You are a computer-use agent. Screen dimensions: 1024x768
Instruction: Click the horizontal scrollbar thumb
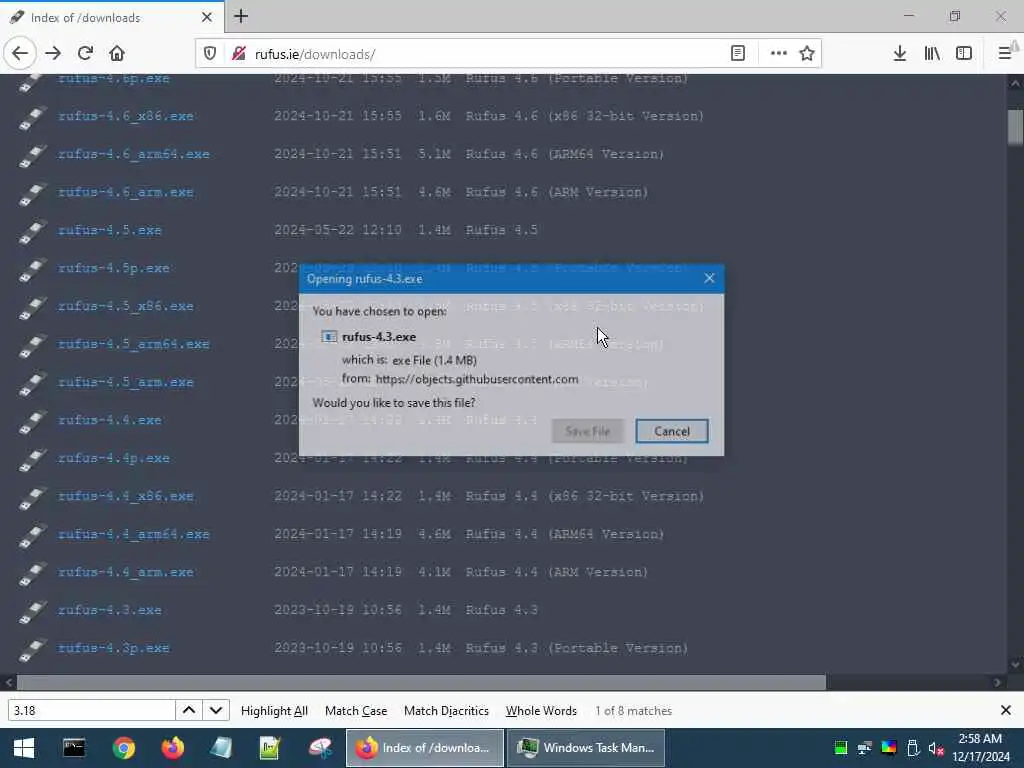coord(421,682)
